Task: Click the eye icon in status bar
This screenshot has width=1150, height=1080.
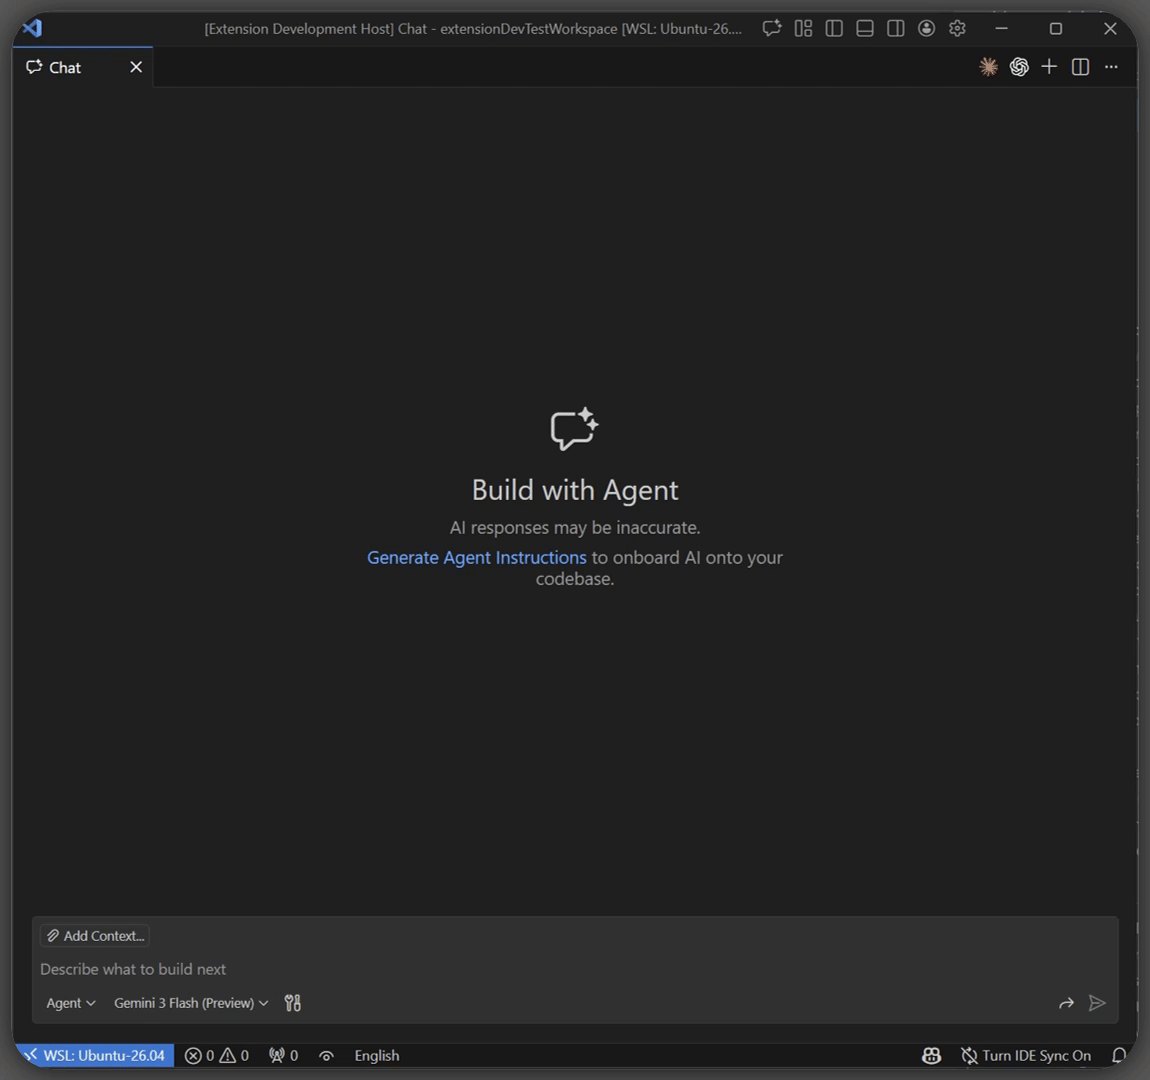Action: point(326,1056)
